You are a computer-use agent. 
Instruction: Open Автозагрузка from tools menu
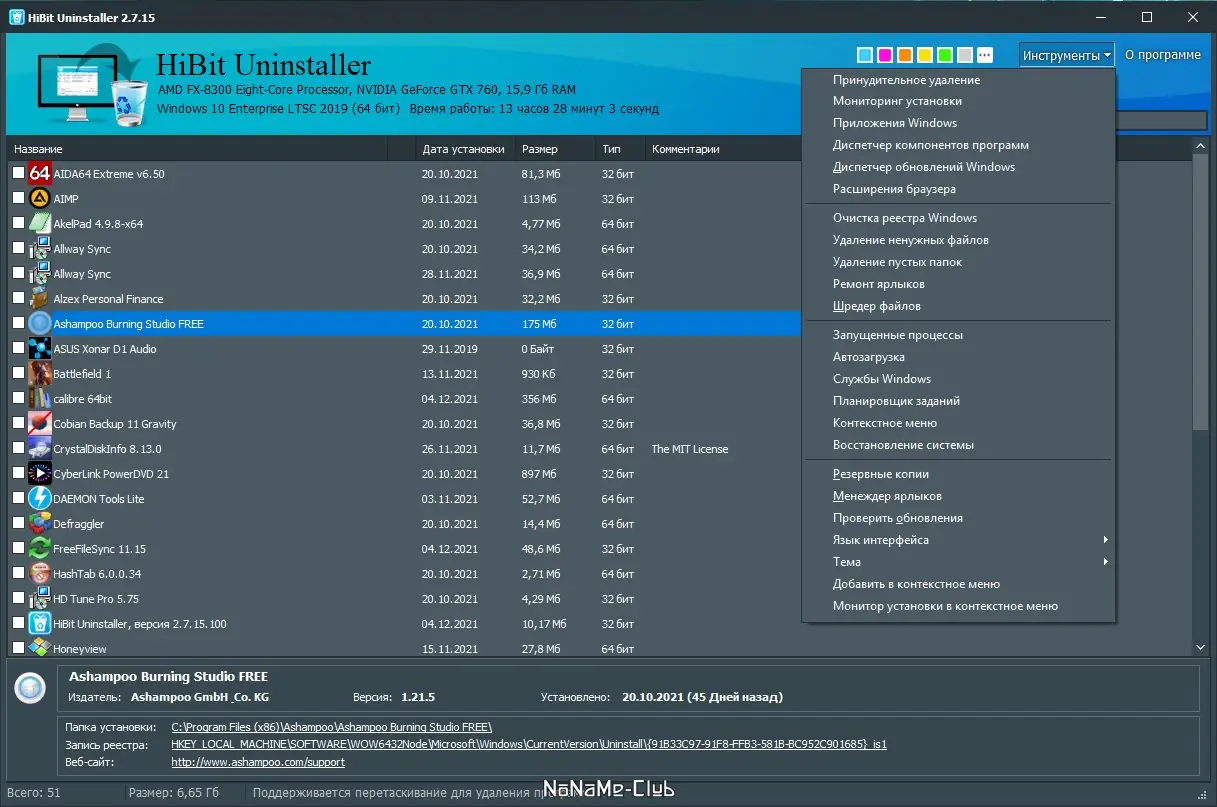pos(959,357)
